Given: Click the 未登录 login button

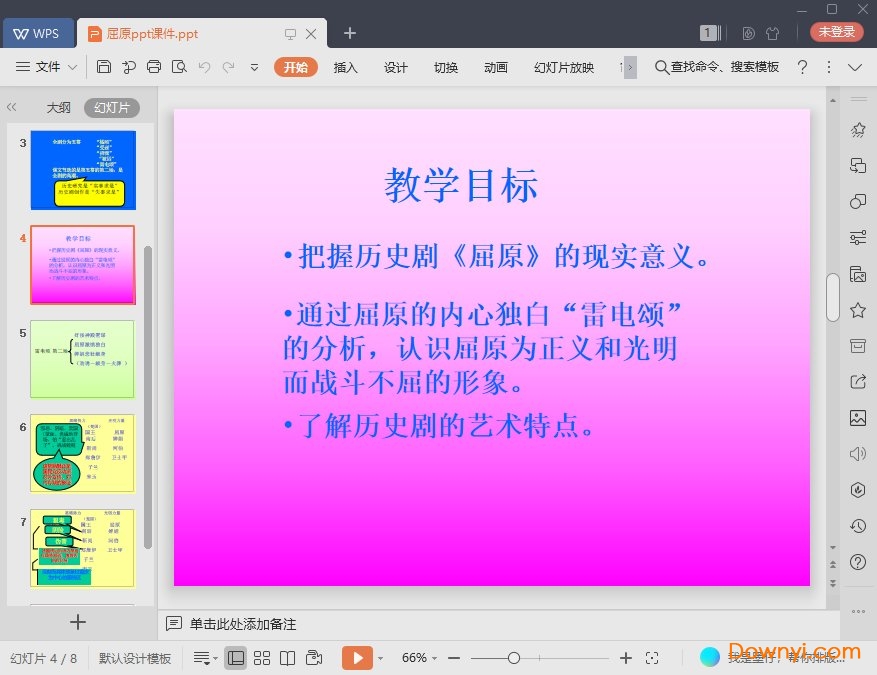Looking at the screenshot, I should (836, 32).
